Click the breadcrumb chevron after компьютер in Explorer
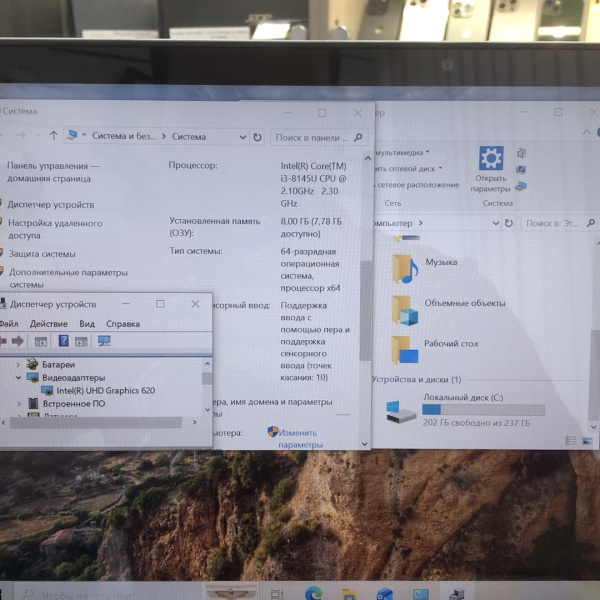This screenshot has width=600, height=600. point(421,223)
